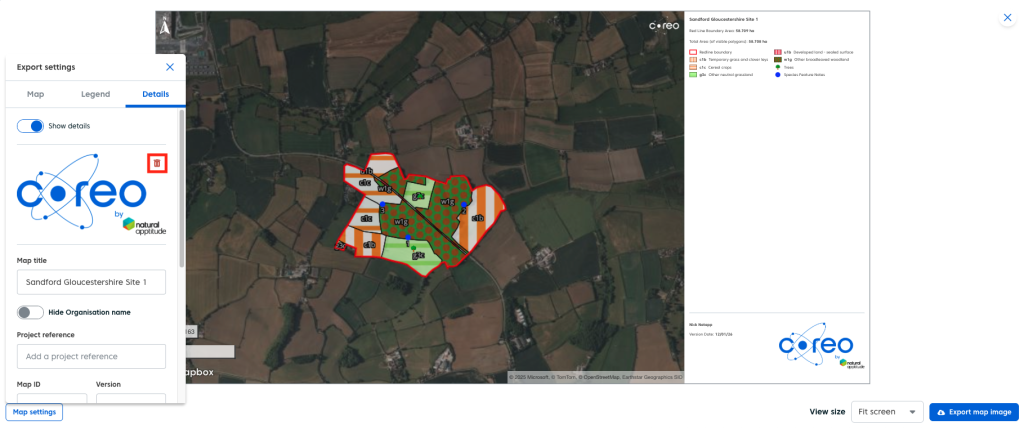Close the export preview with top-right X
The width and height of the screenshot is (1024, 429).
(1007, 19)
